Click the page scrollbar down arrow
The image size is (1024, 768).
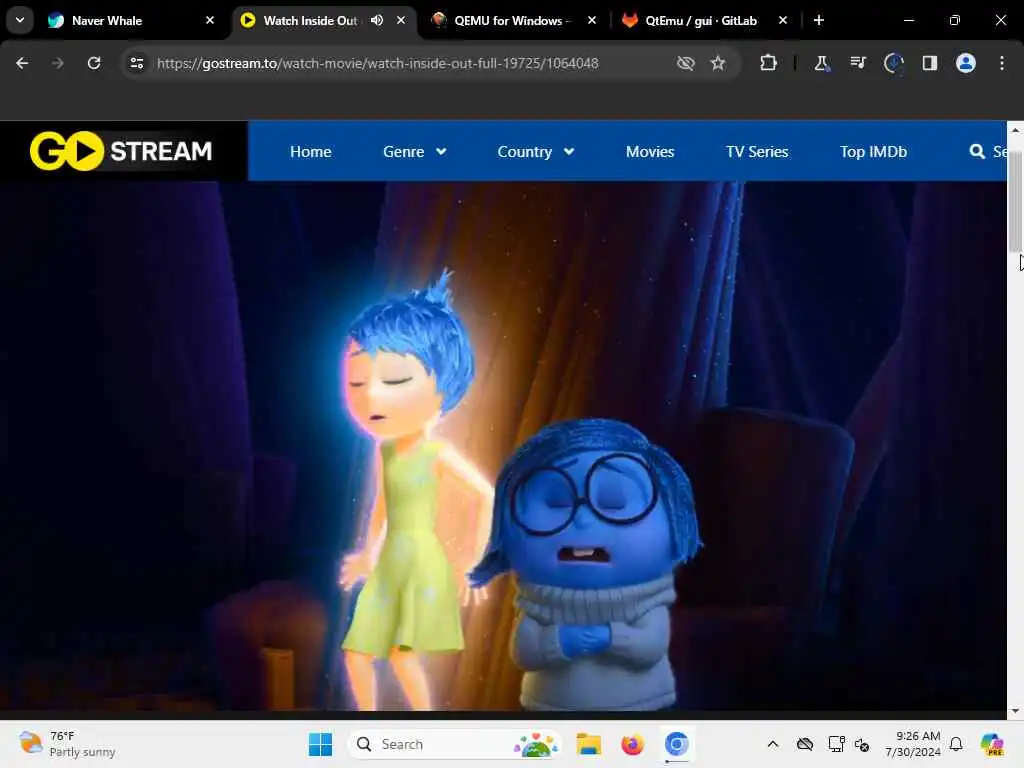[1015, 711]
